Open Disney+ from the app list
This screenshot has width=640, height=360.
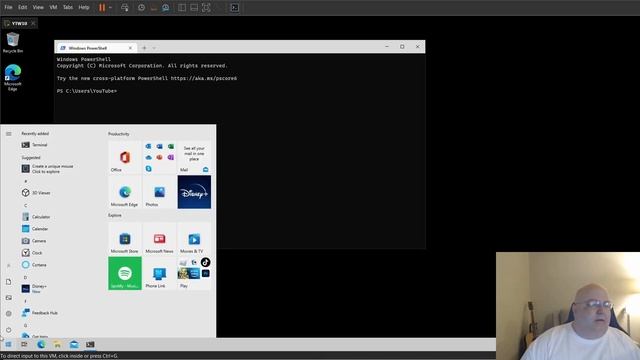[34, 289]
